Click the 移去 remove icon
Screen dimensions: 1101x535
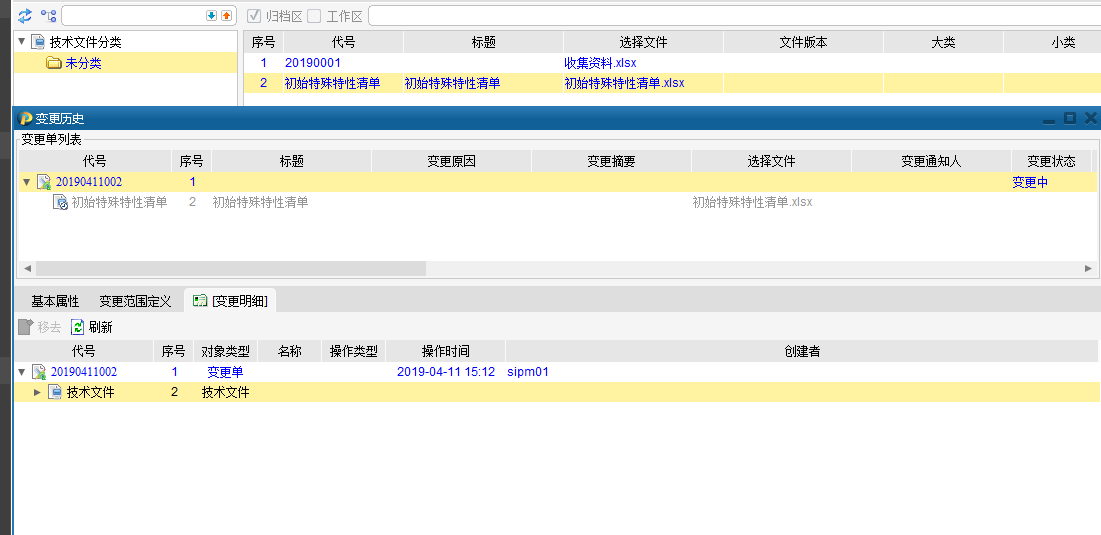click(25, 327)
